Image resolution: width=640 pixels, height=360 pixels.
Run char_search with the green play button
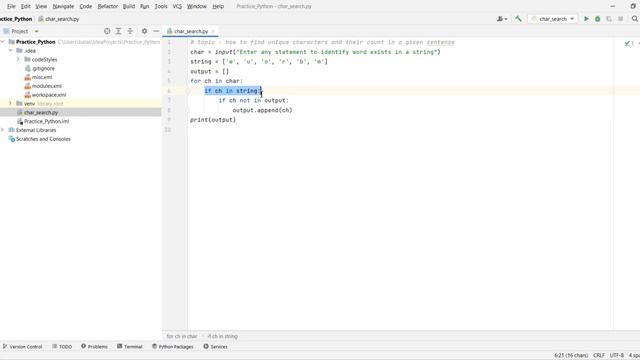(586, 19)
